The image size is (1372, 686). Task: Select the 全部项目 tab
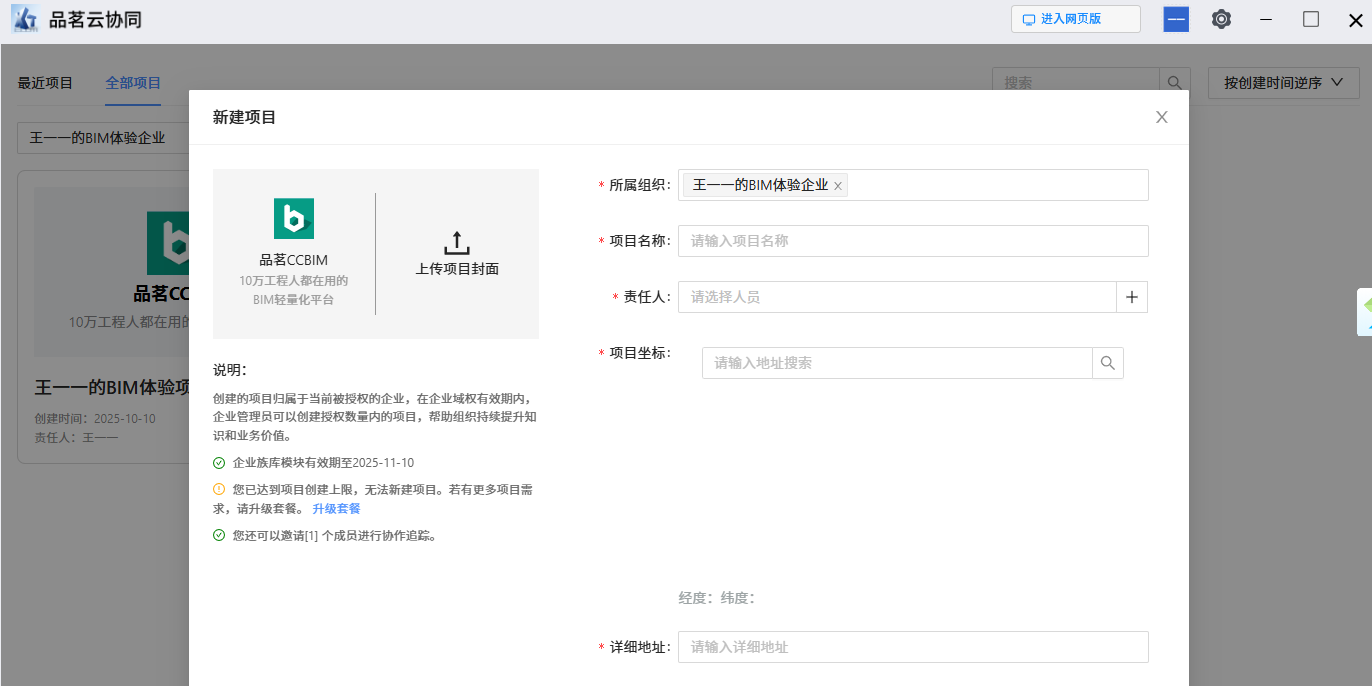(x=133, y=83)
